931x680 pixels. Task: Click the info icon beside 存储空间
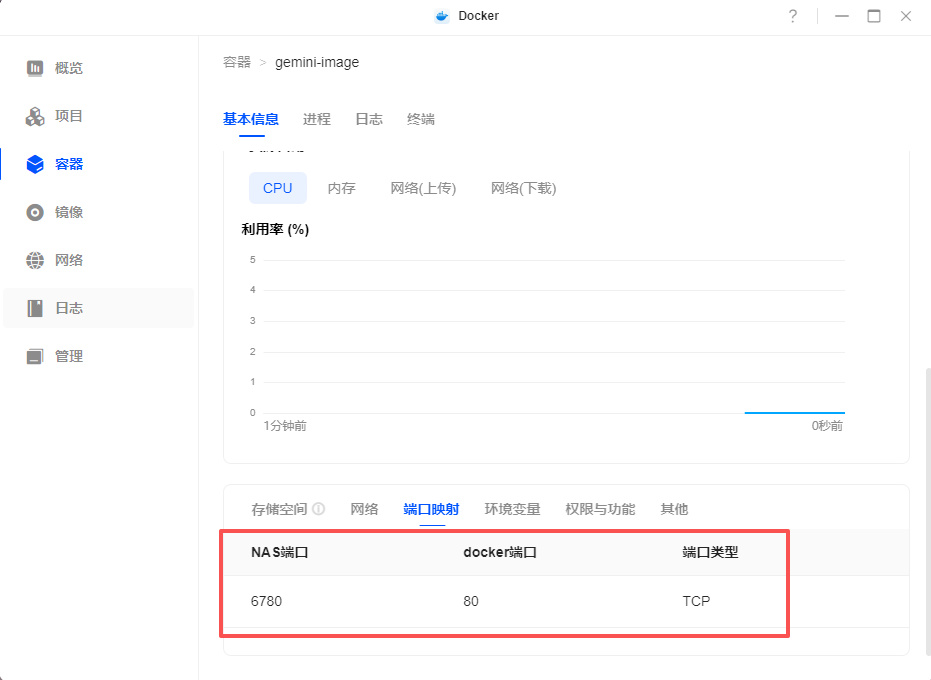coord(319,509)
